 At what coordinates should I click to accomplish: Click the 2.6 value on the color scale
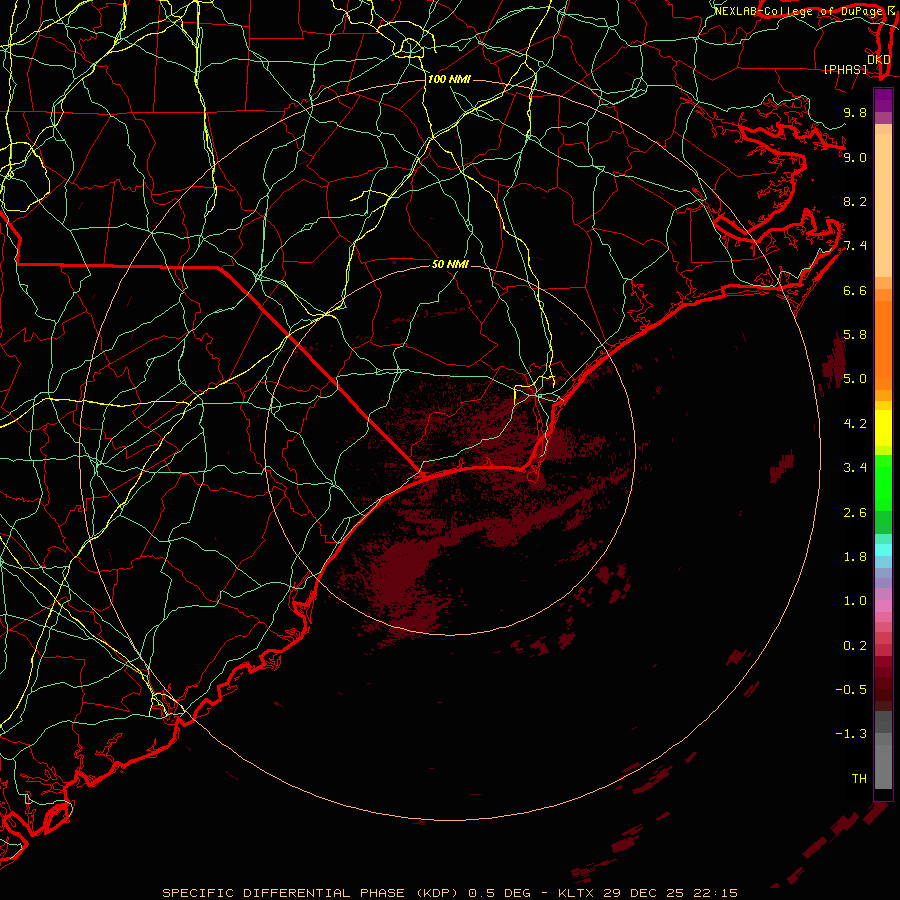(855, 513)
